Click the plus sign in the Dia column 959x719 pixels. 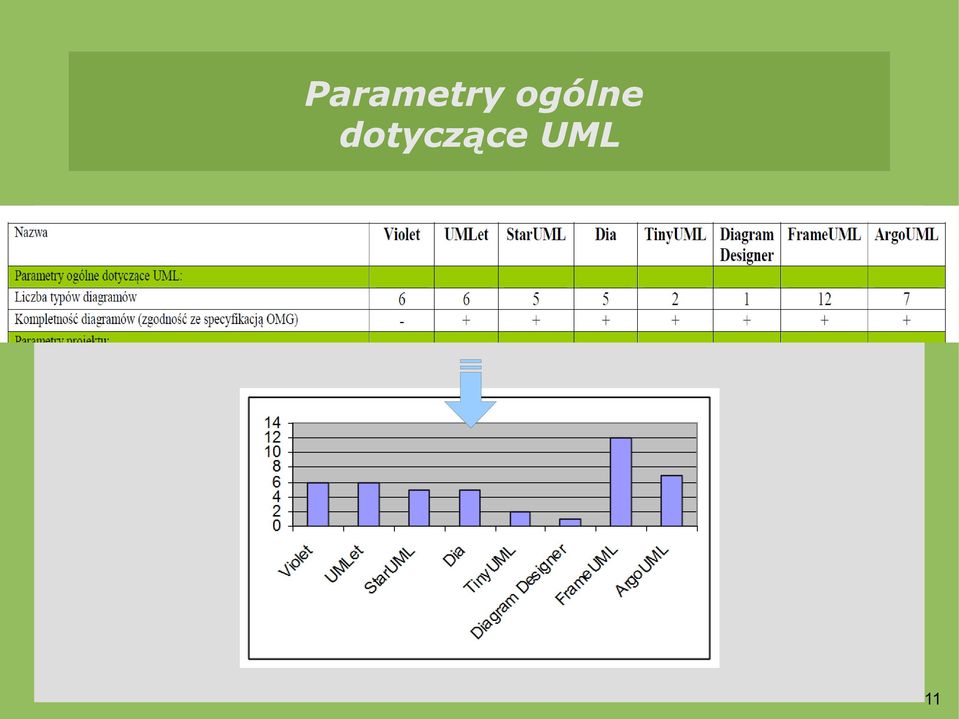click(605, 320)
